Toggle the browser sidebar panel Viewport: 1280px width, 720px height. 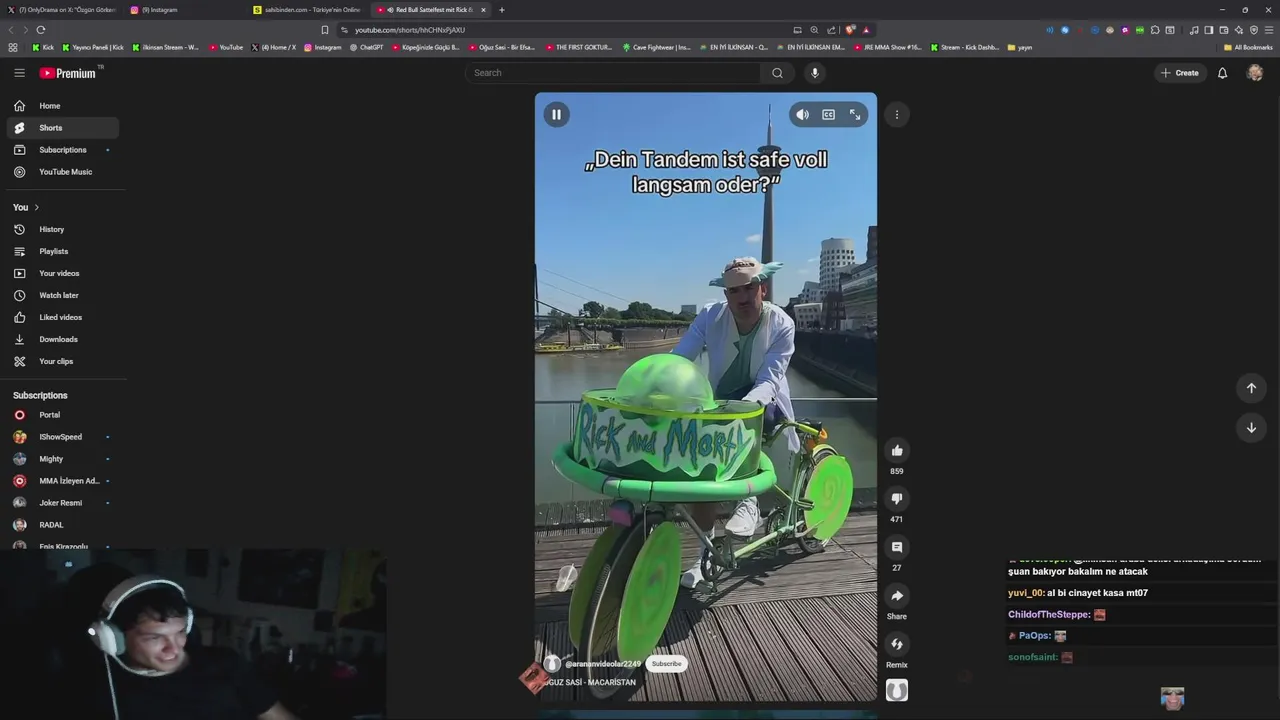coord(1209,30)
